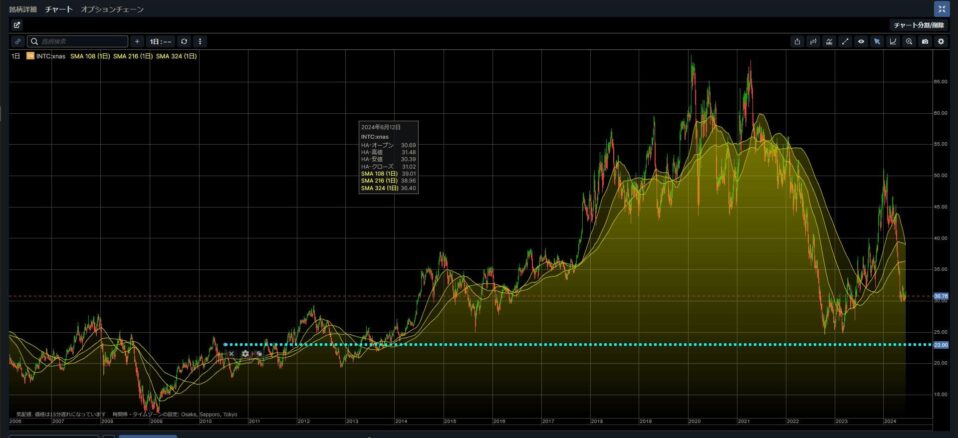Add a symbol with the plus button
The height and width of the screenshot is (438, 958).
click(x=137, y=42)
